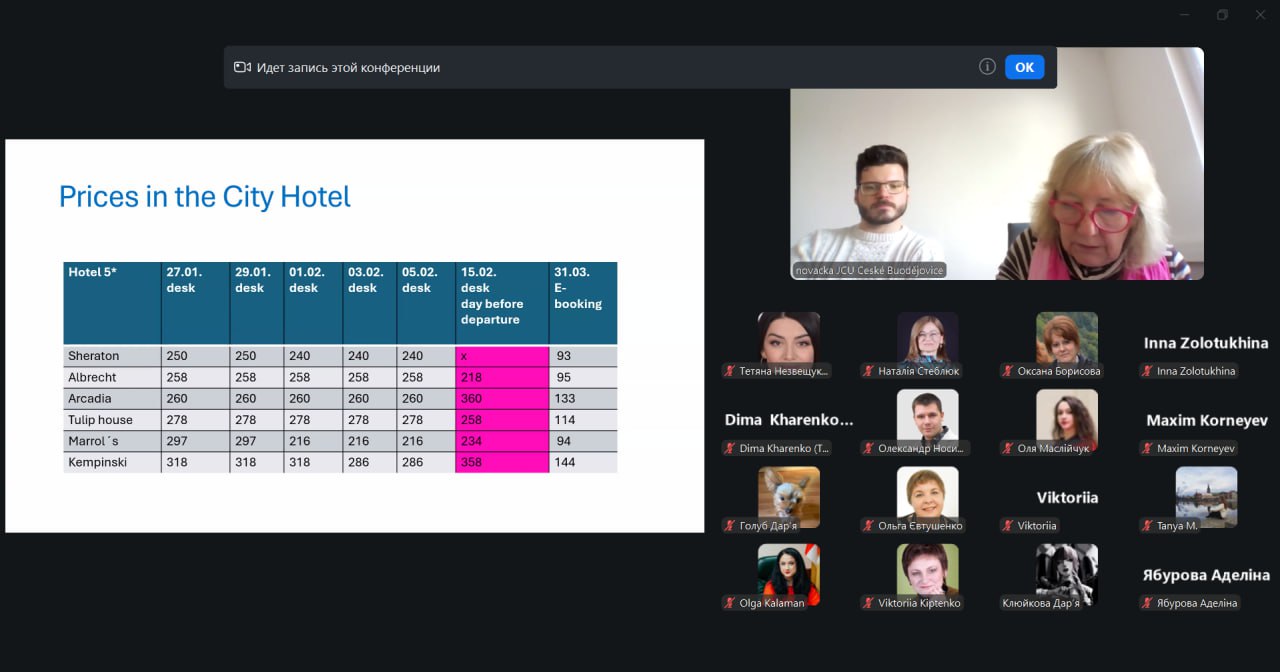This screenshot has height=672, width=1280.
Task: Click the recording camera icon in the notification
Action: pos(242,67)
